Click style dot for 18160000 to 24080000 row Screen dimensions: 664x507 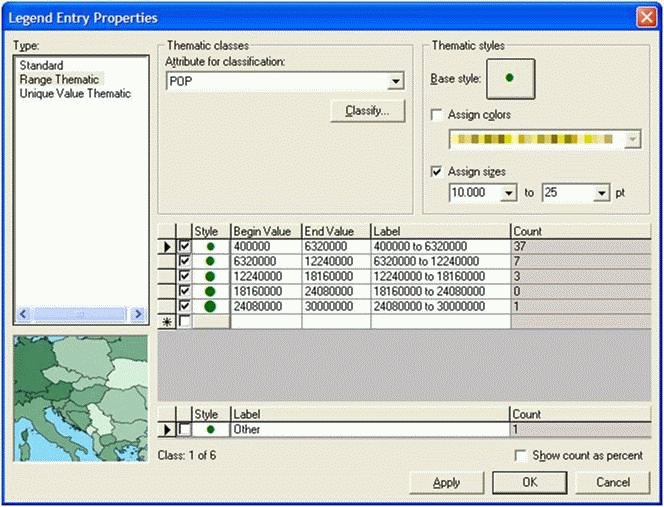pos(209,291)
